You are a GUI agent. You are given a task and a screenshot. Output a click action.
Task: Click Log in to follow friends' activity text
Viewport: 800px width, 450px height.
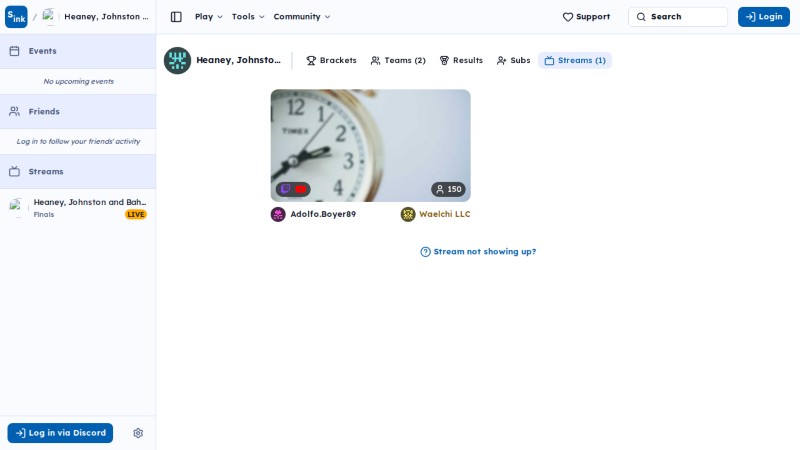pos(79,141)
